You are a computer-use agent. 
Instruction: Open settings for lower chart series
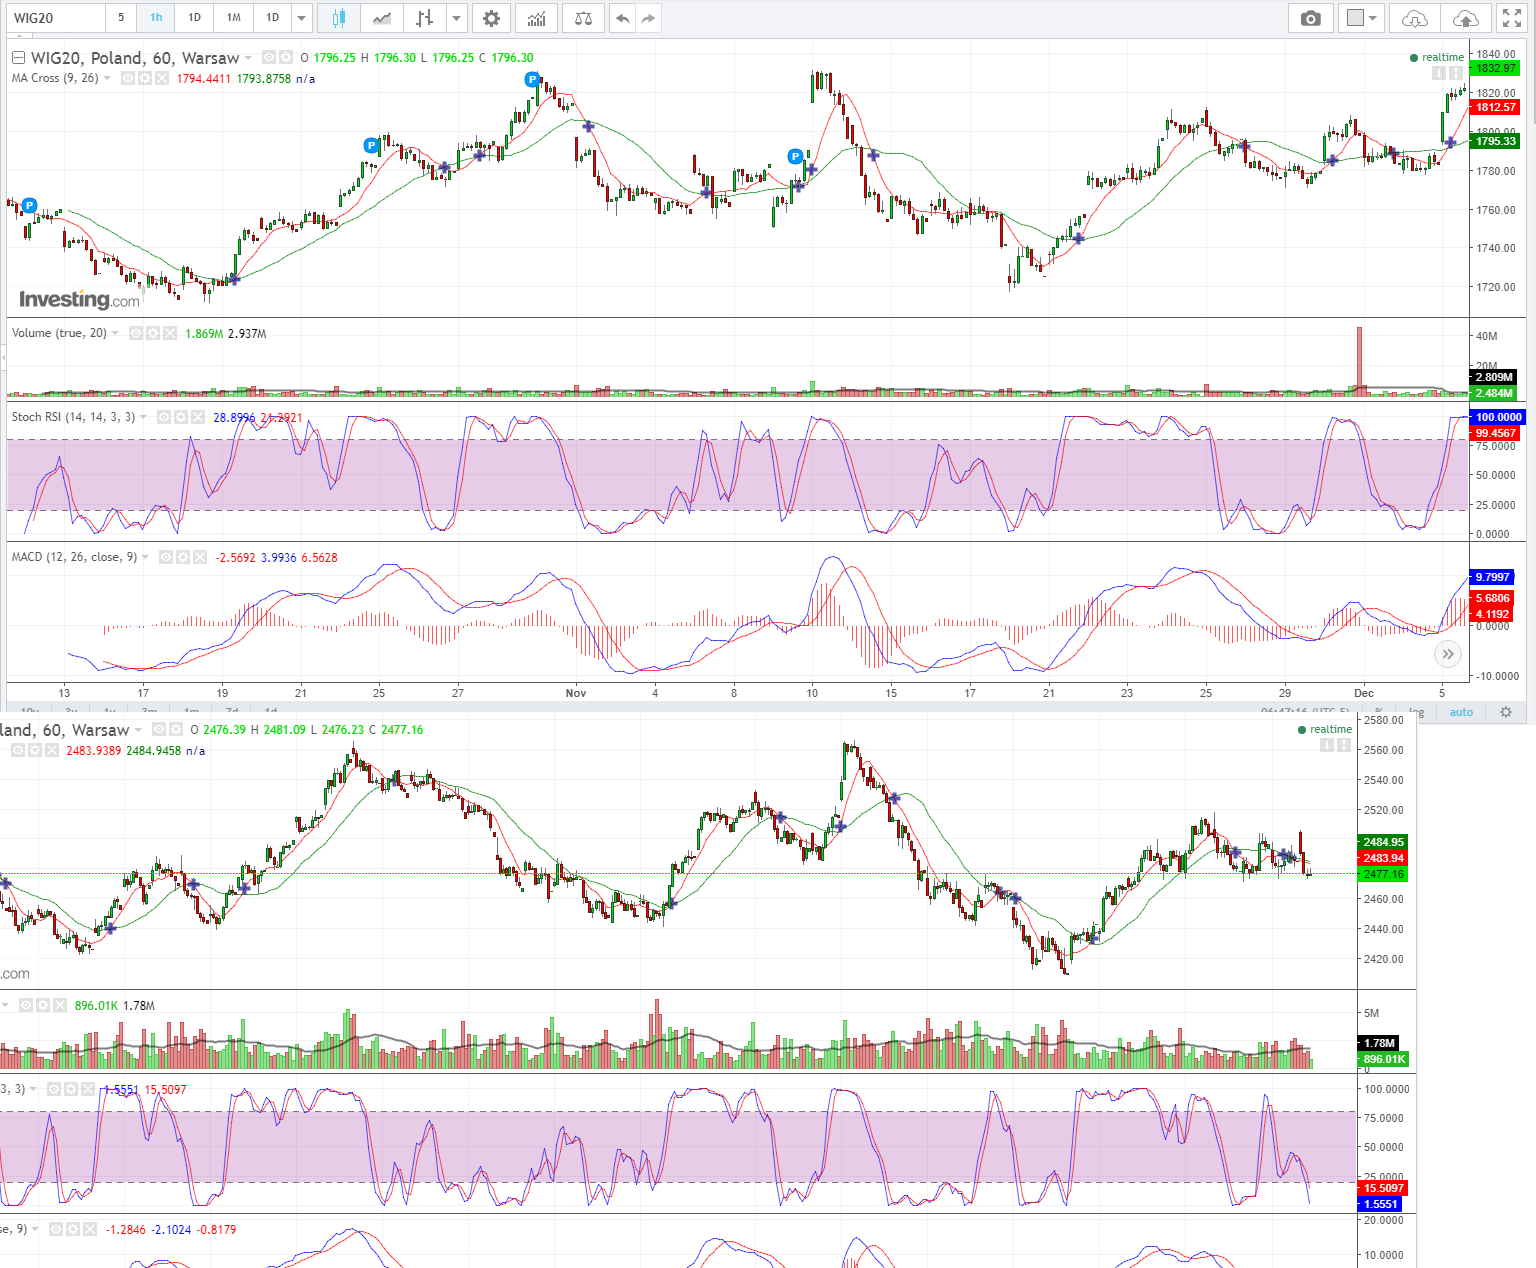(x=175, y=730)
